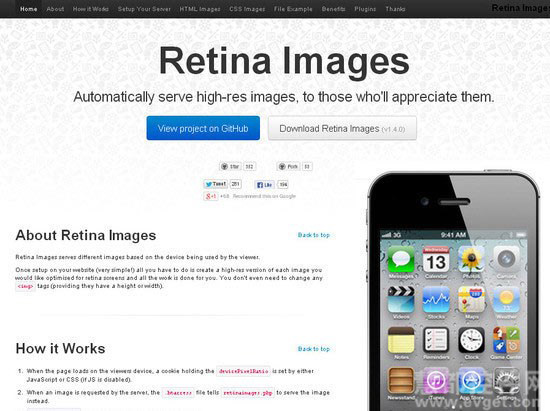Click the GitHub Fork button

(288, 167)
